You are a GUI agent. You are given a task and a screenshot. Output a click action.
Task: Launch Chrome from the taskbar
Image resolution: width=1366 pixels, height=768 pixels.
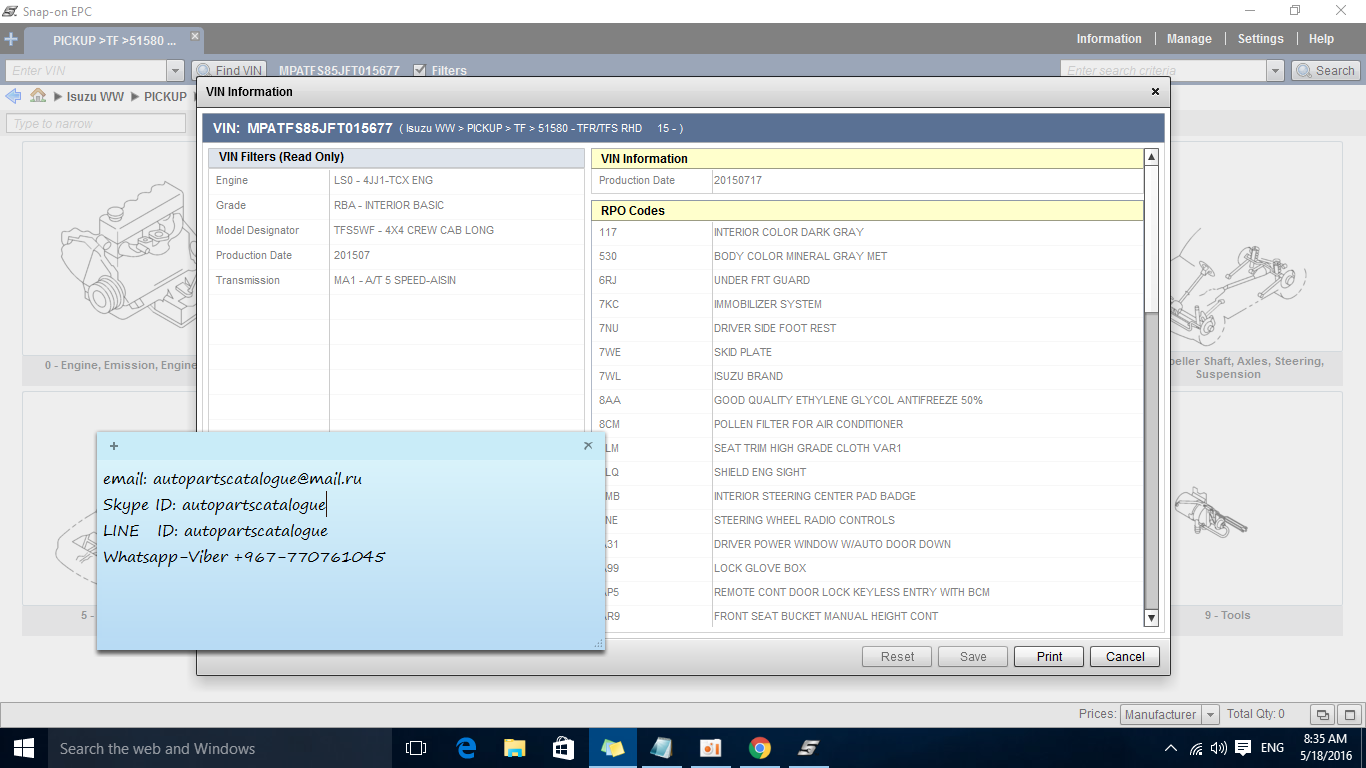(759, 747)
